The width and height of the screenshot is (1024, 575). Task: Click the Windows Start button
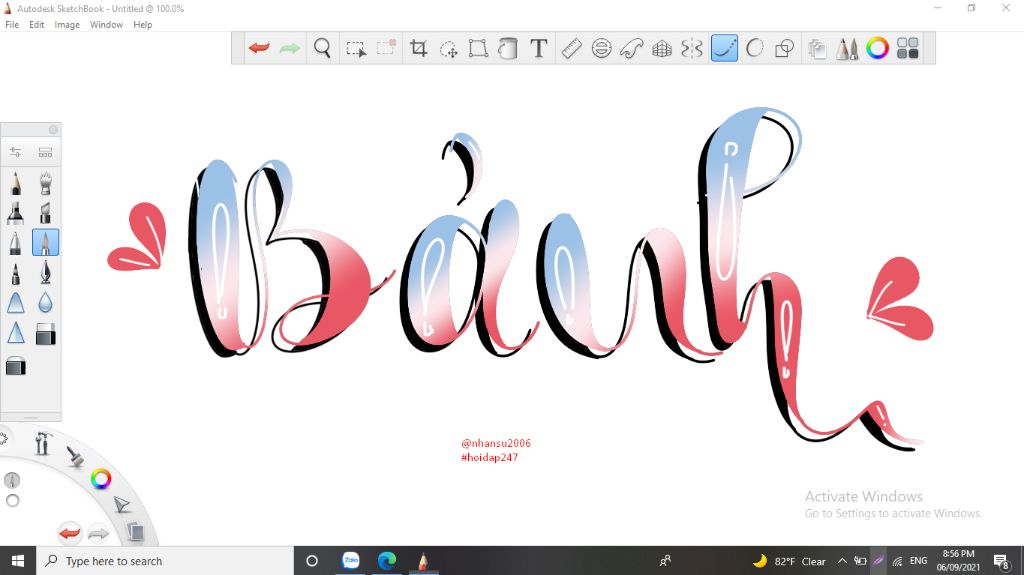click(18, 561)
